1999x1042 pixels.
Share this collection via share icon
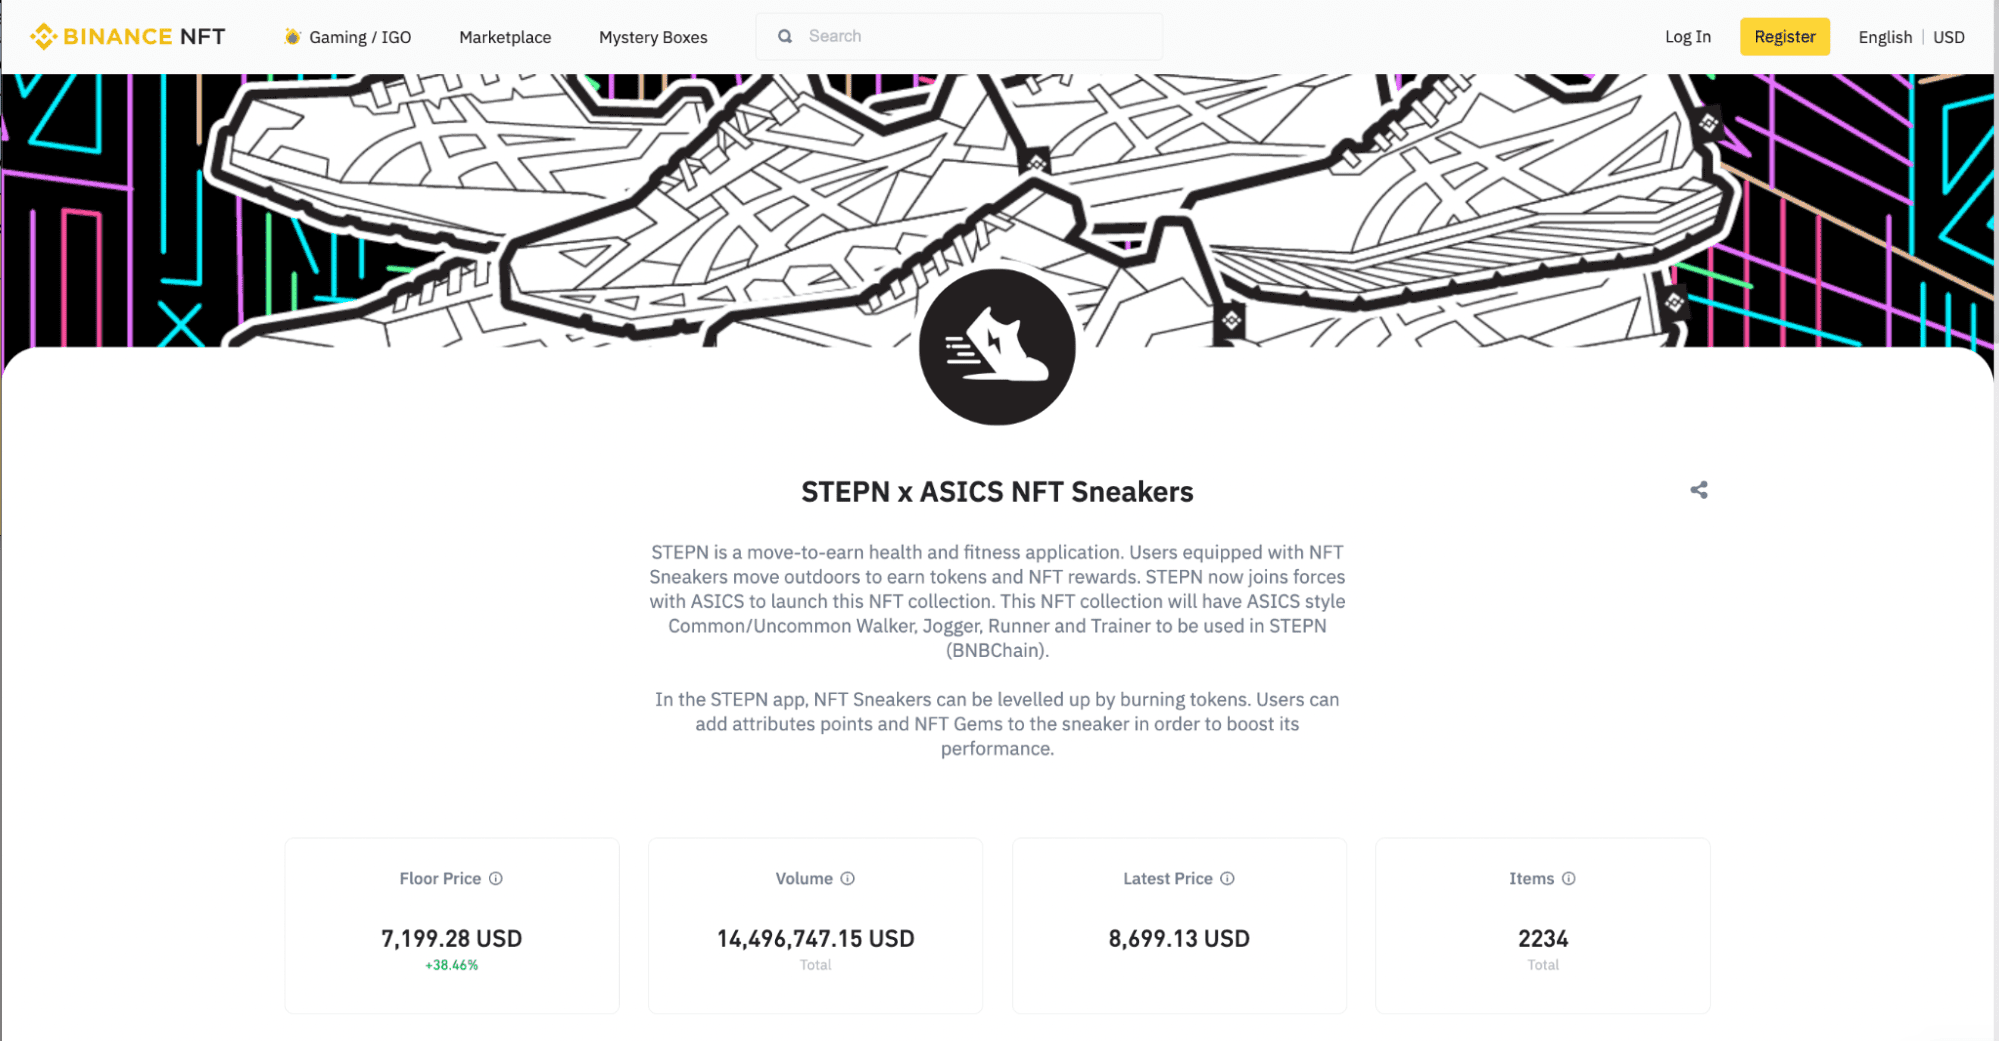click(x=1698, y=490)
